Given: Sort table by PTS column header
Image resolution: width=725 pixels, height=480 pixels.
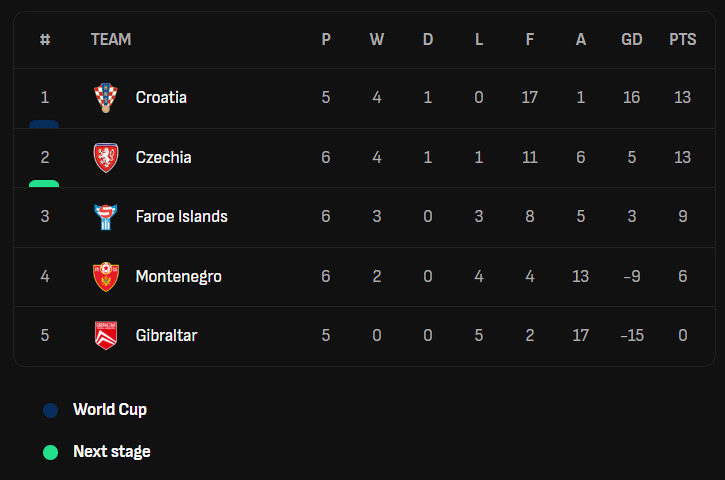Looking at the screenshot, I should coord(682,40).
